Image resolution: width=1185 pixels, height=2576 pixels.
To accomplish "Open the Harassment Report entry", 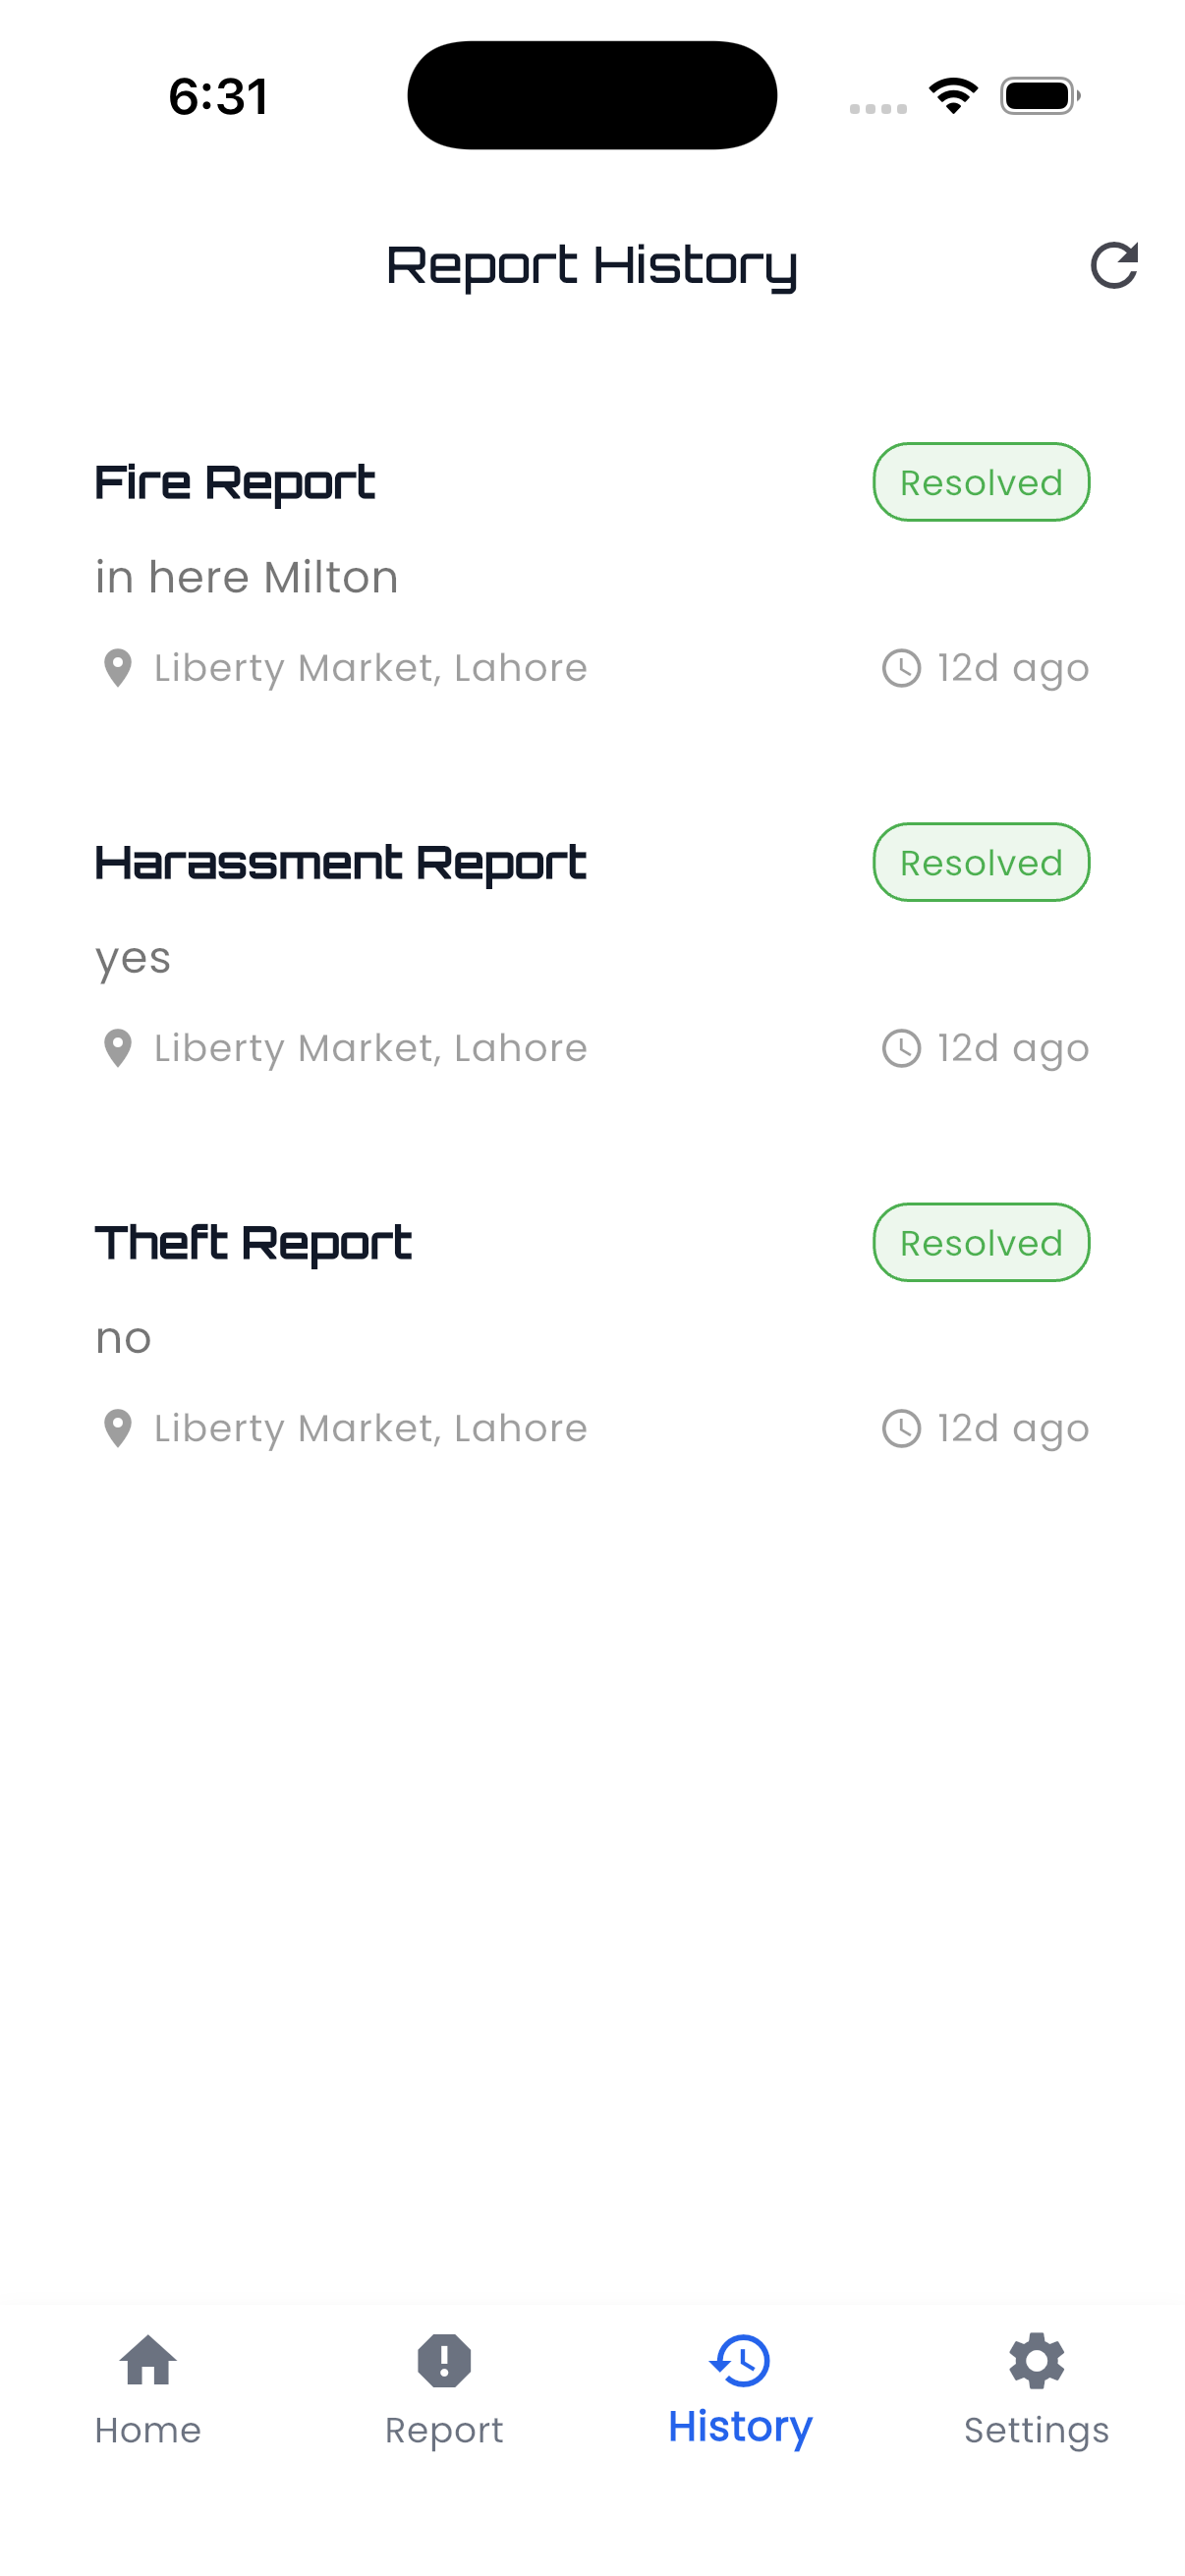I will pos(340,863).
